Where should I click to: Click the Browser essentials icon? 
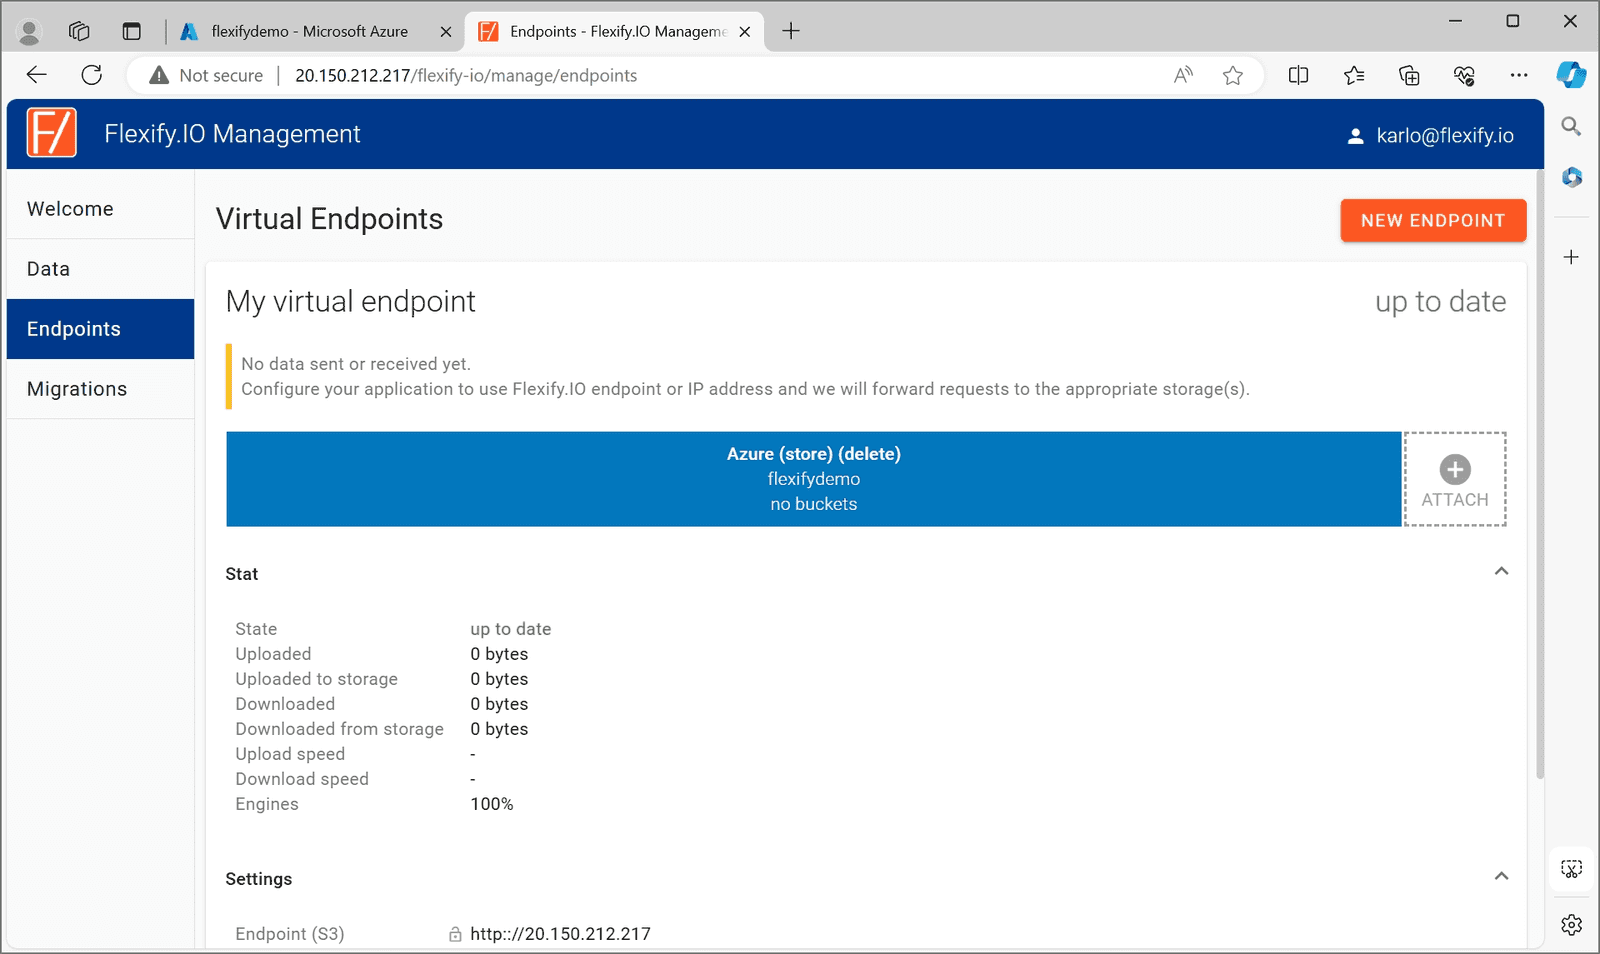(x=1464, y=75)
